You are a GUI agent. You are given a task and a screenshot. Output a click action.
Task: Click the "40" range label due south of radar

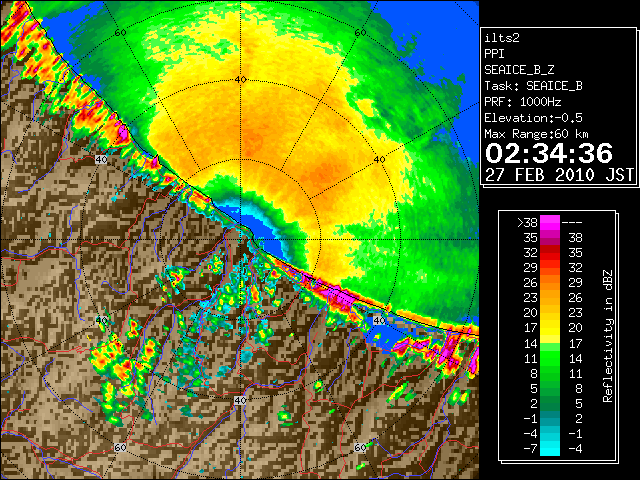(240, 400)
